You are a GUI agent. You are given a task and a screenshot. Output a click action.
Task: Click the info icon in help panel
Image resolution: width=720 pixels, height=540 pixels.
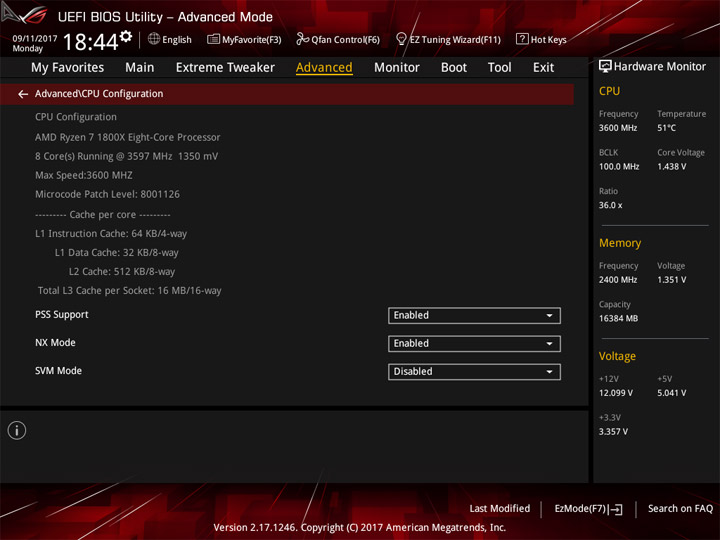[x=17, y=430]
